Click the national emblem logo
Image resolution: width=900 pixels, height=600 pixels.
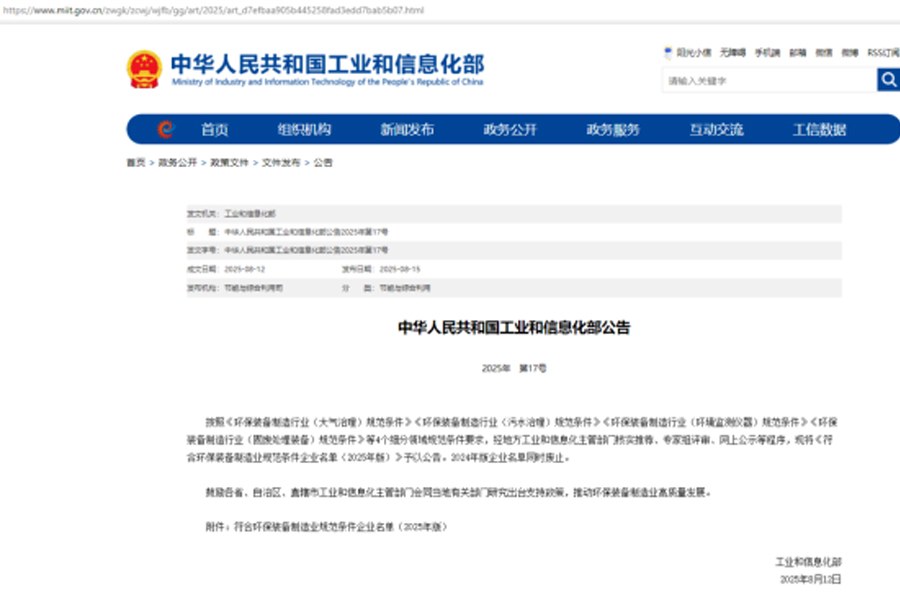click(x=144, y=69)
